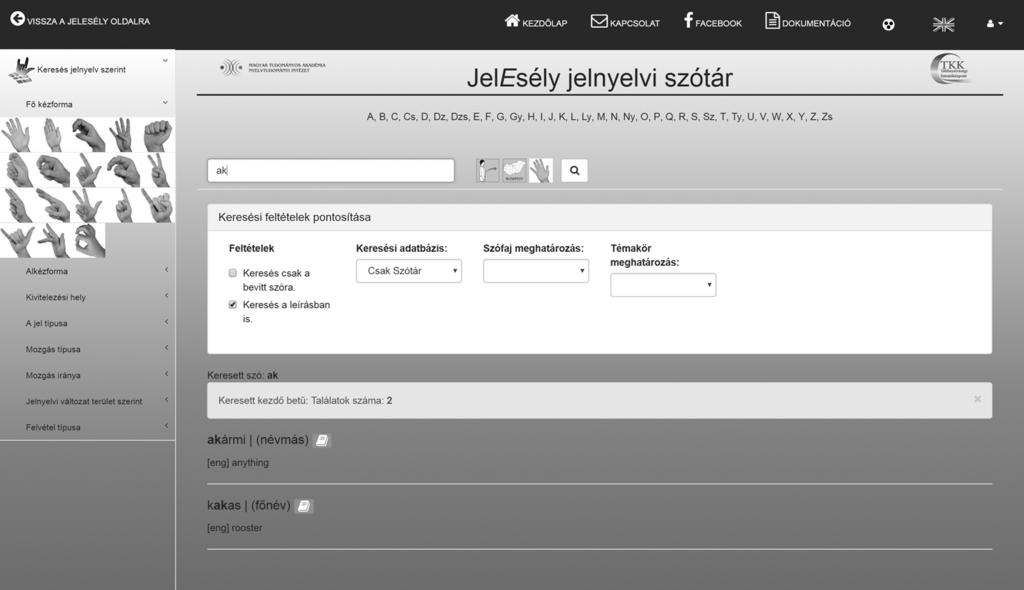Click the '[eng] anything' translation text
1024x590 pixels.
(x=238, y=463)
